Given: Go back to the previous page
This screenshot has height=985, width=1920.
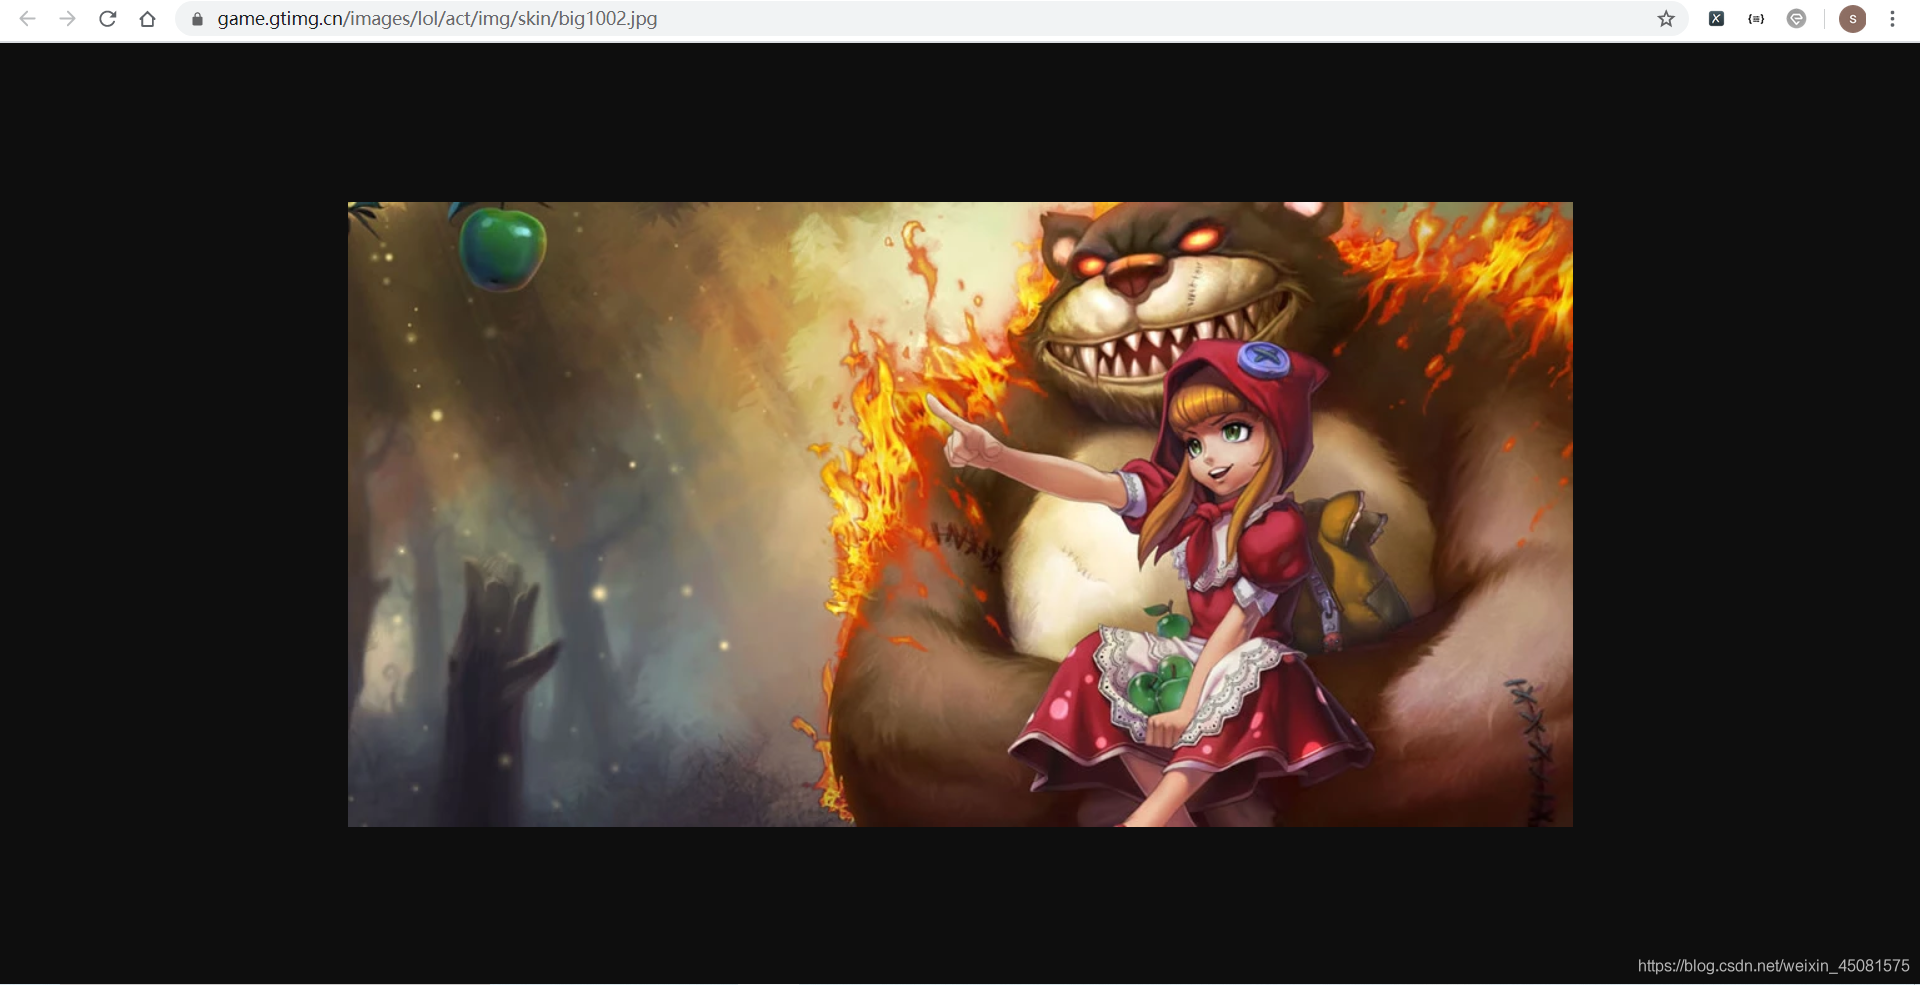Looking at the screenshot, I should 28,19.
